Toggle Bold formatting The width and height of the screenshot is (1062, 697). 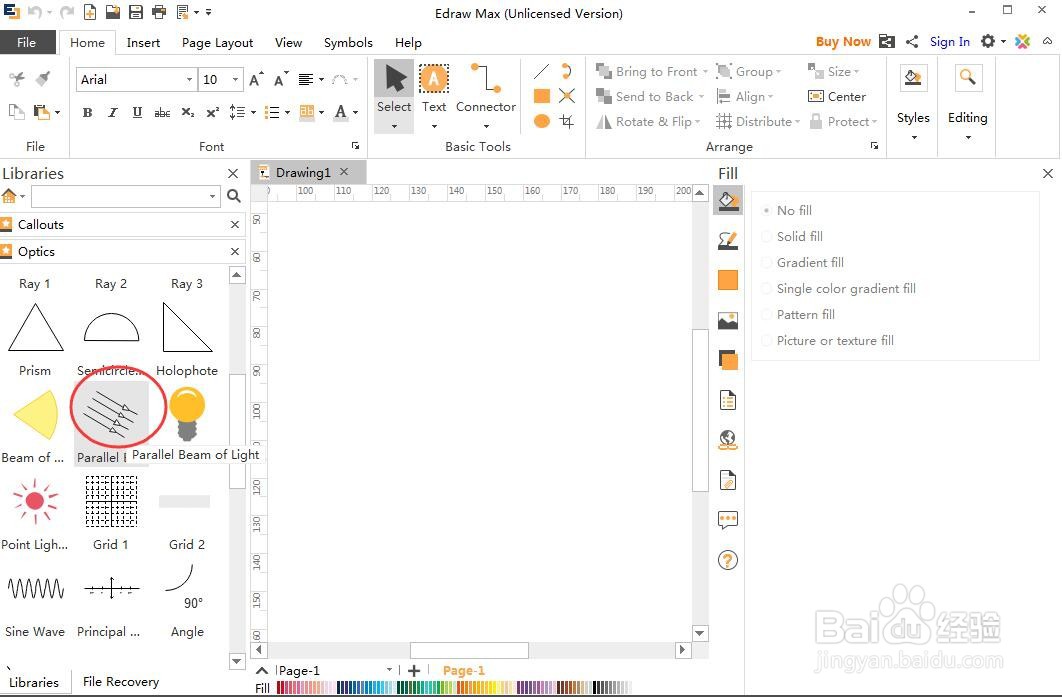pos(87,112)
